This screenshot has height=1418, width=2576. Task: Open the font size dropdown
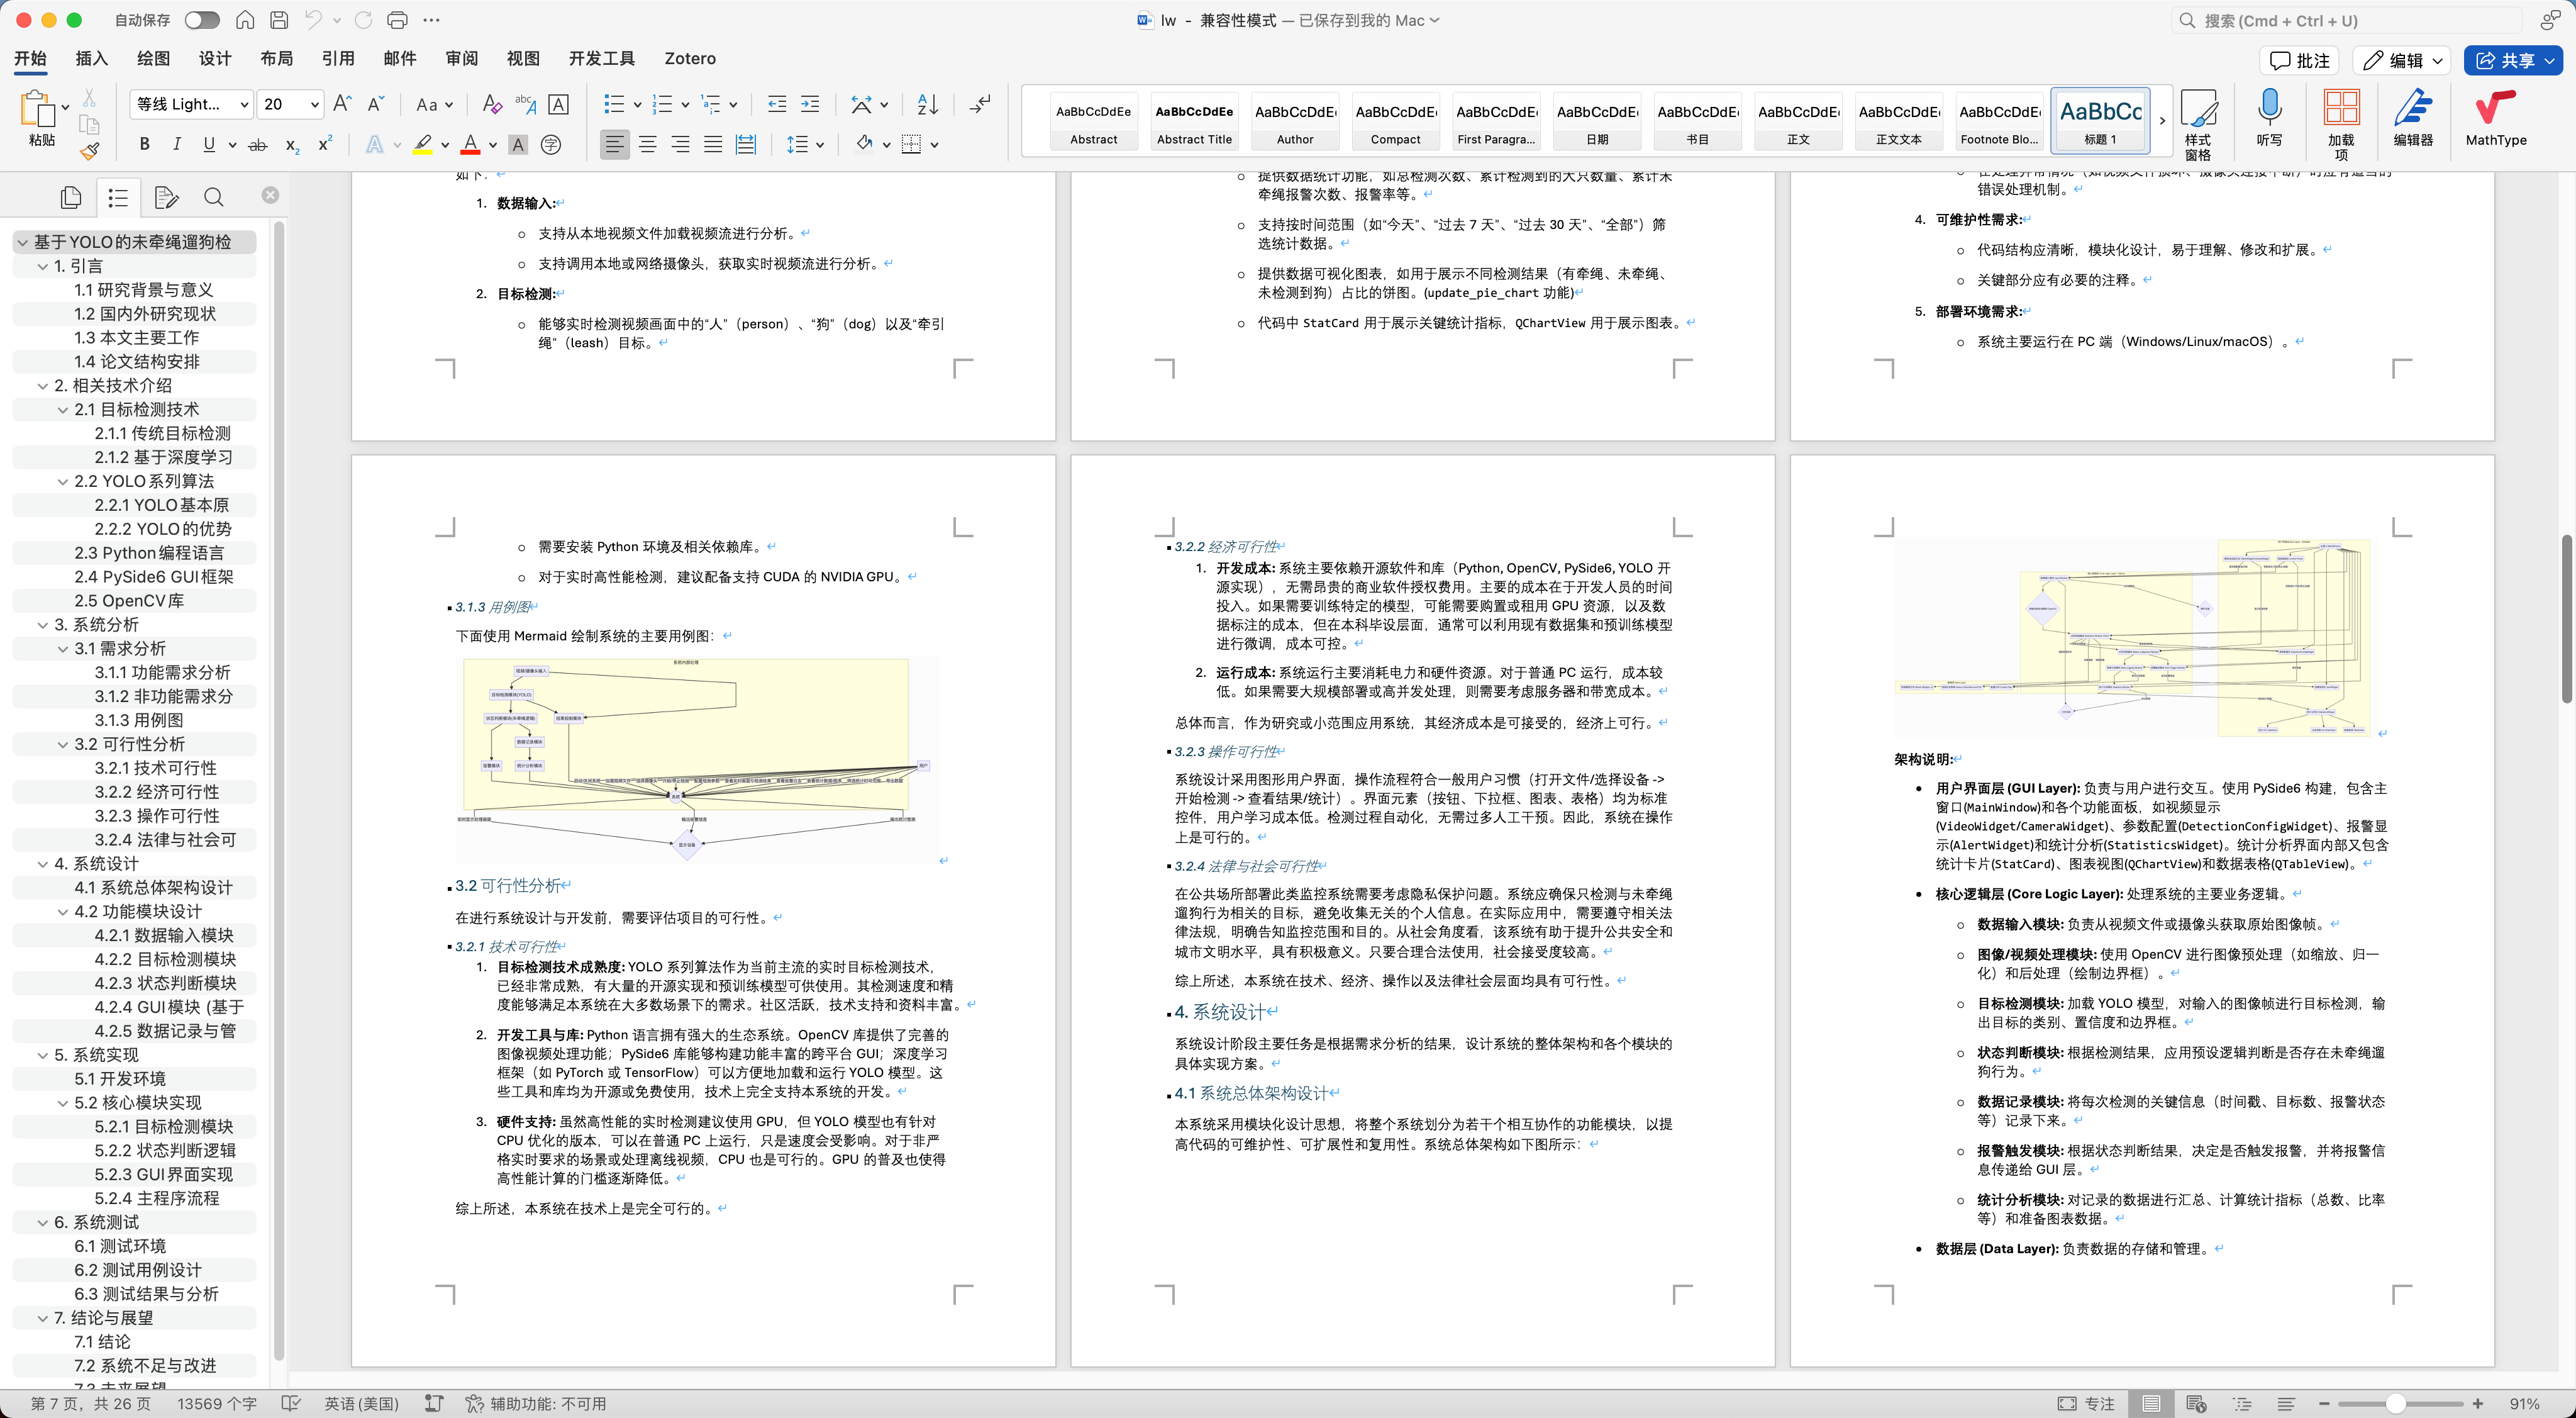coord(315,104)
